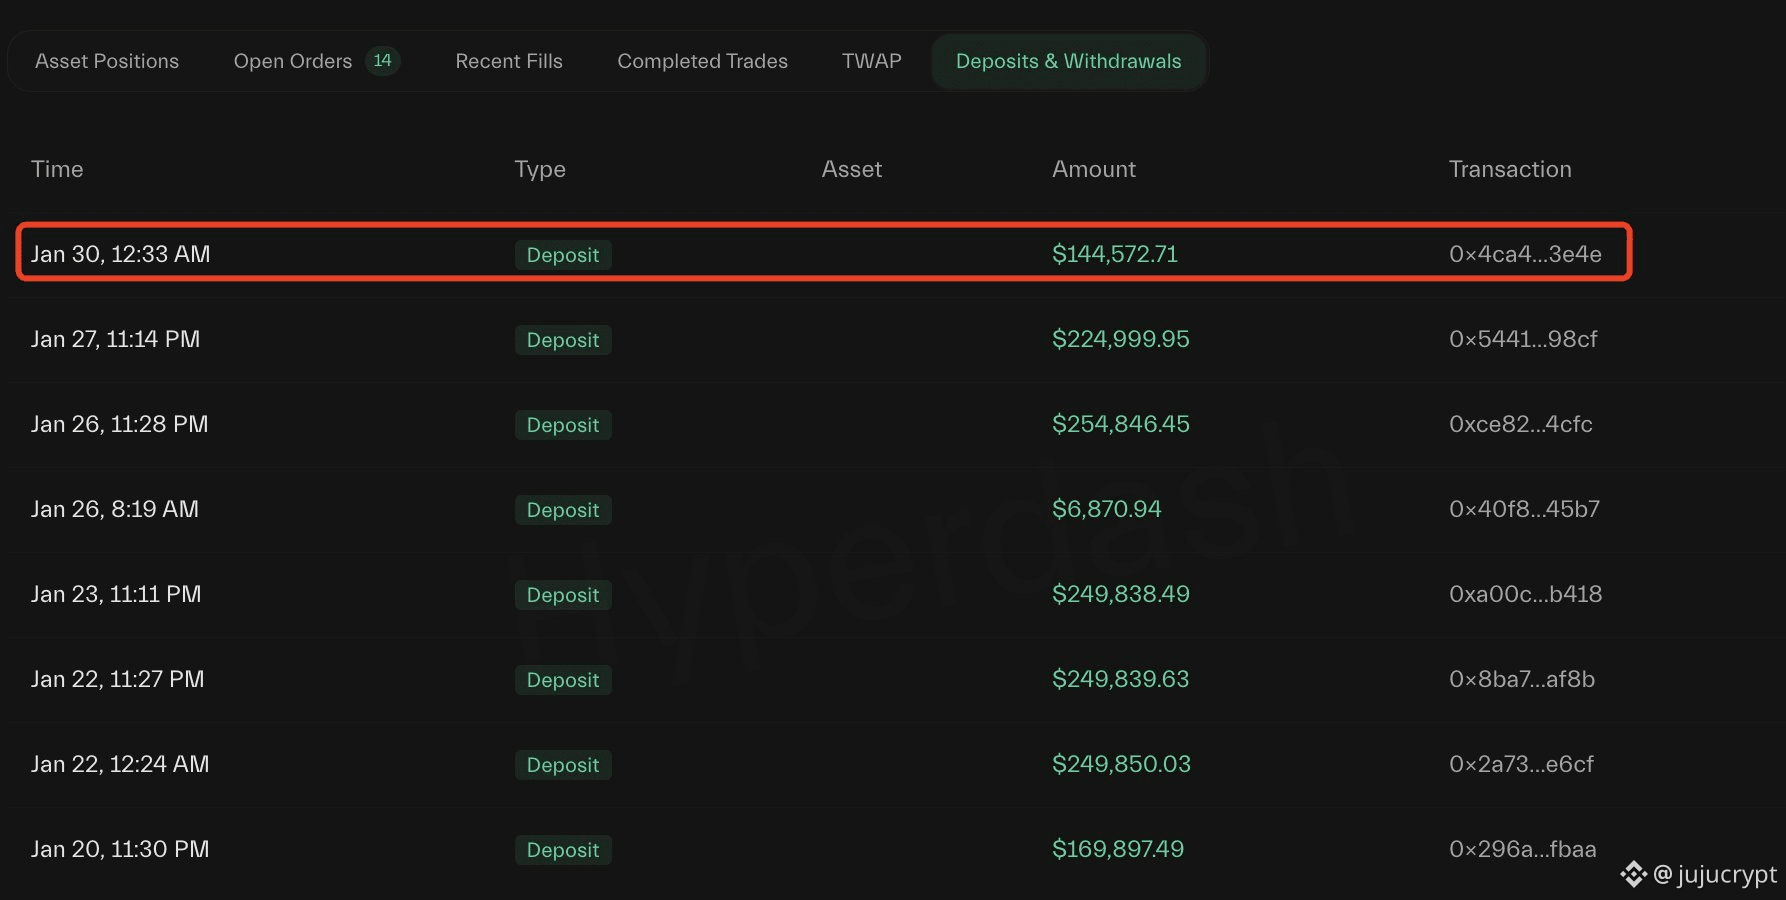The image size is (1786, 900).
Task: Click the Binance logo icon beside jujucrypt
Action: pyautogui.click(x=1633, y=875)
